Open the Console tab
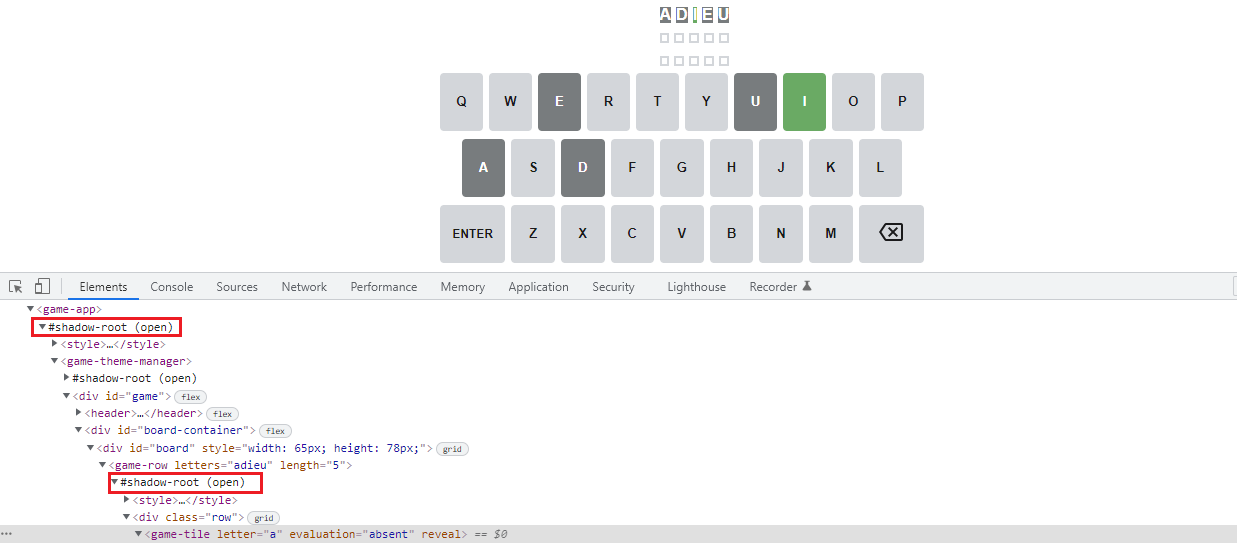Viewport: 1237px width, 544px height. coord(172,286)
